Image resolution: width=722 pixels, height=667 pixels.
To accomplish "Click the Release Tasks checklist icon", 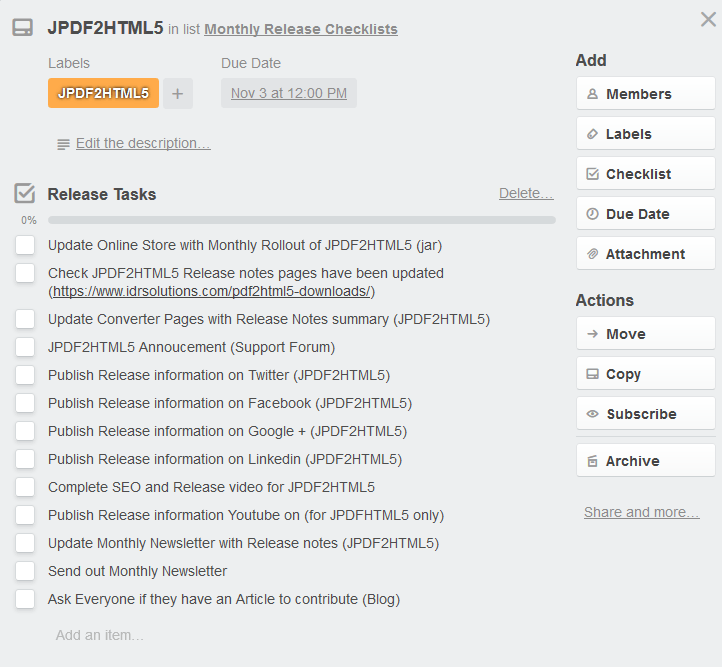I will coord(24,193).
